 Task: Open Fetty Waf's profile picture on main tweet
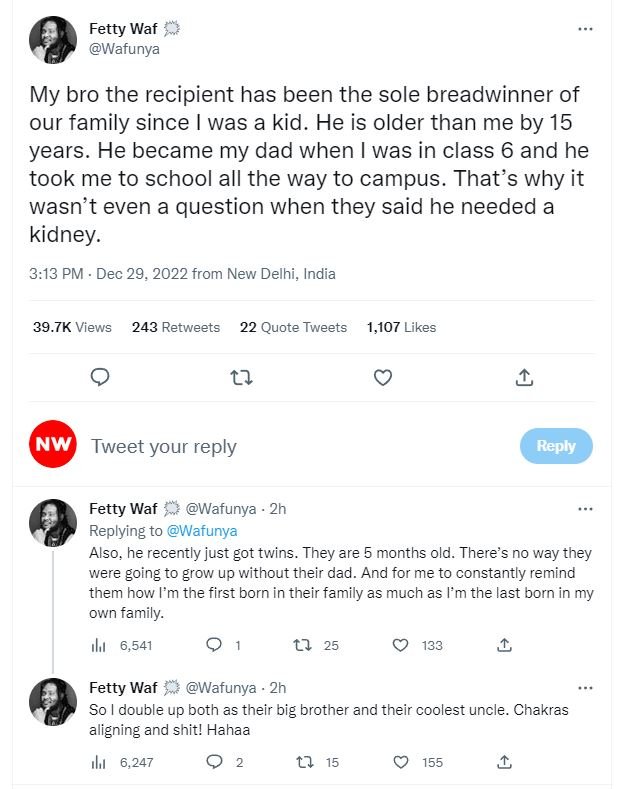pos(53,39)
